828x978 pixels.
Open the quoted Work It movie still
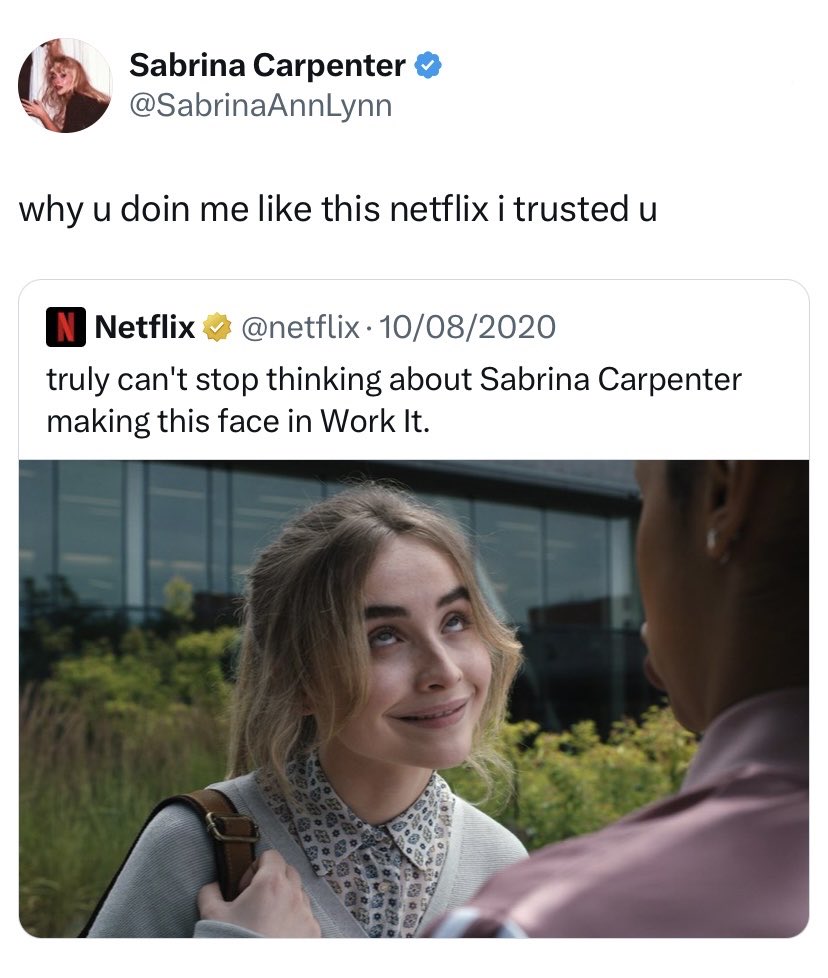pos(414,699)
